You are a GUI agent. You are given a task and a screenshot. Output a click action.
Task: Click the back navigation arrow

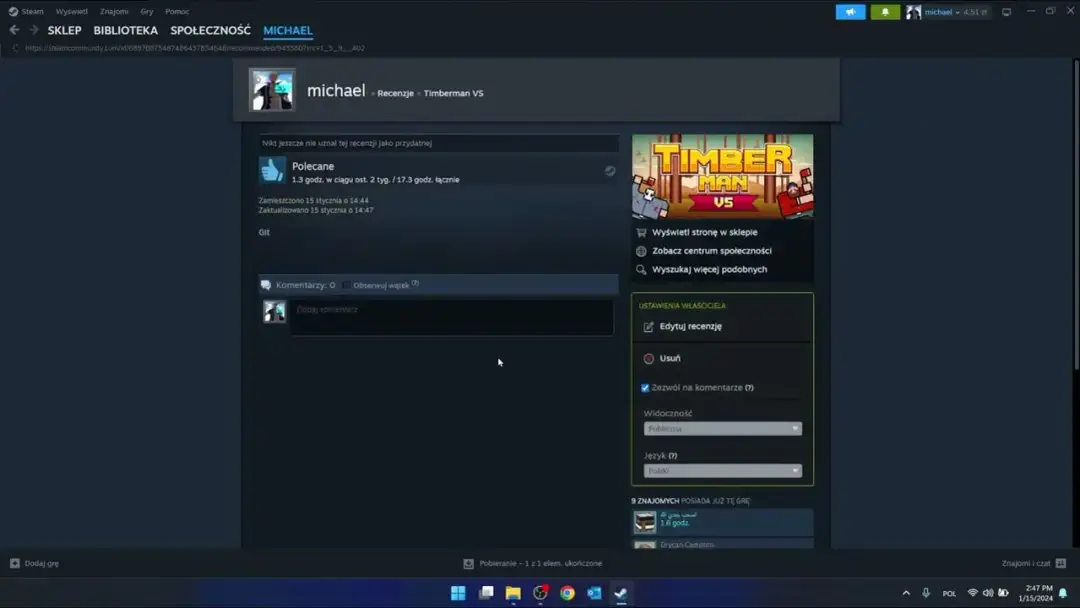click(13, 30)
